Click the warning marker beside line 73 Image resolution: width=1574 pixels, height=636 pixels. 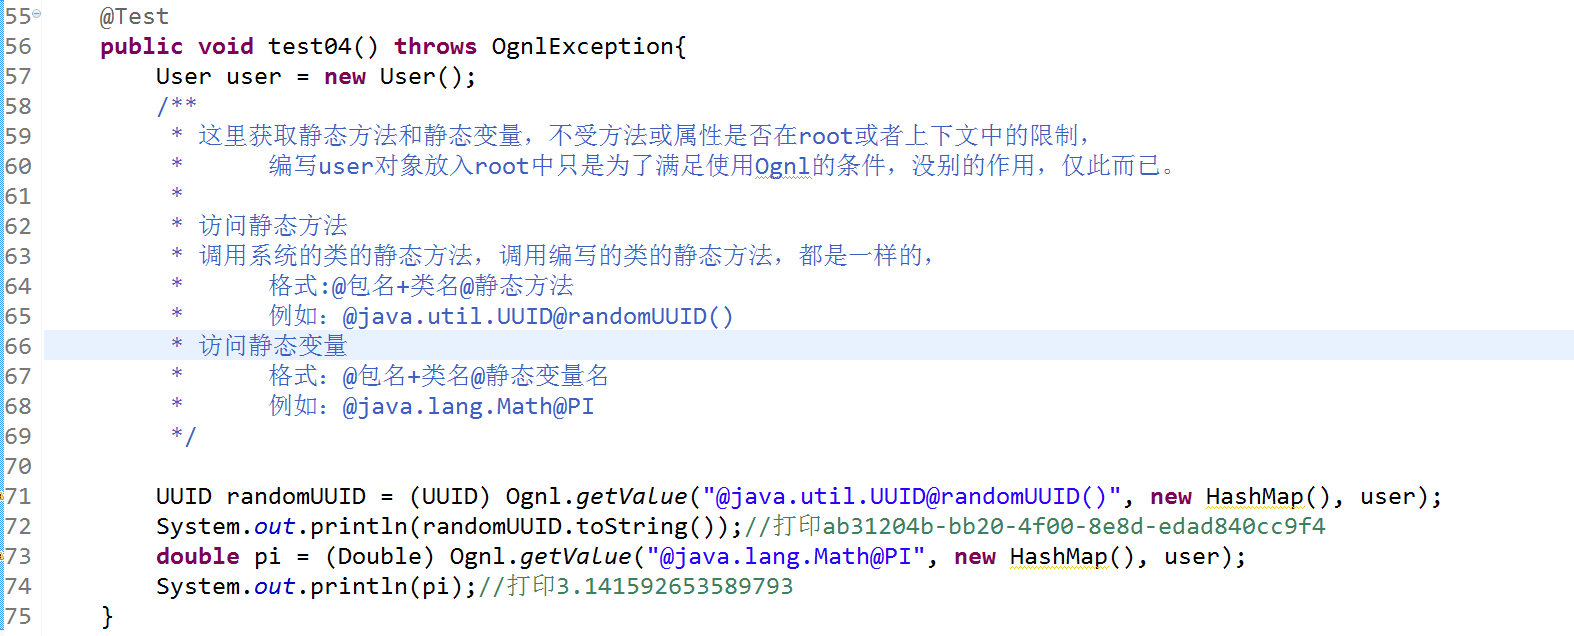pyautogui.click(x=2, y=557)
